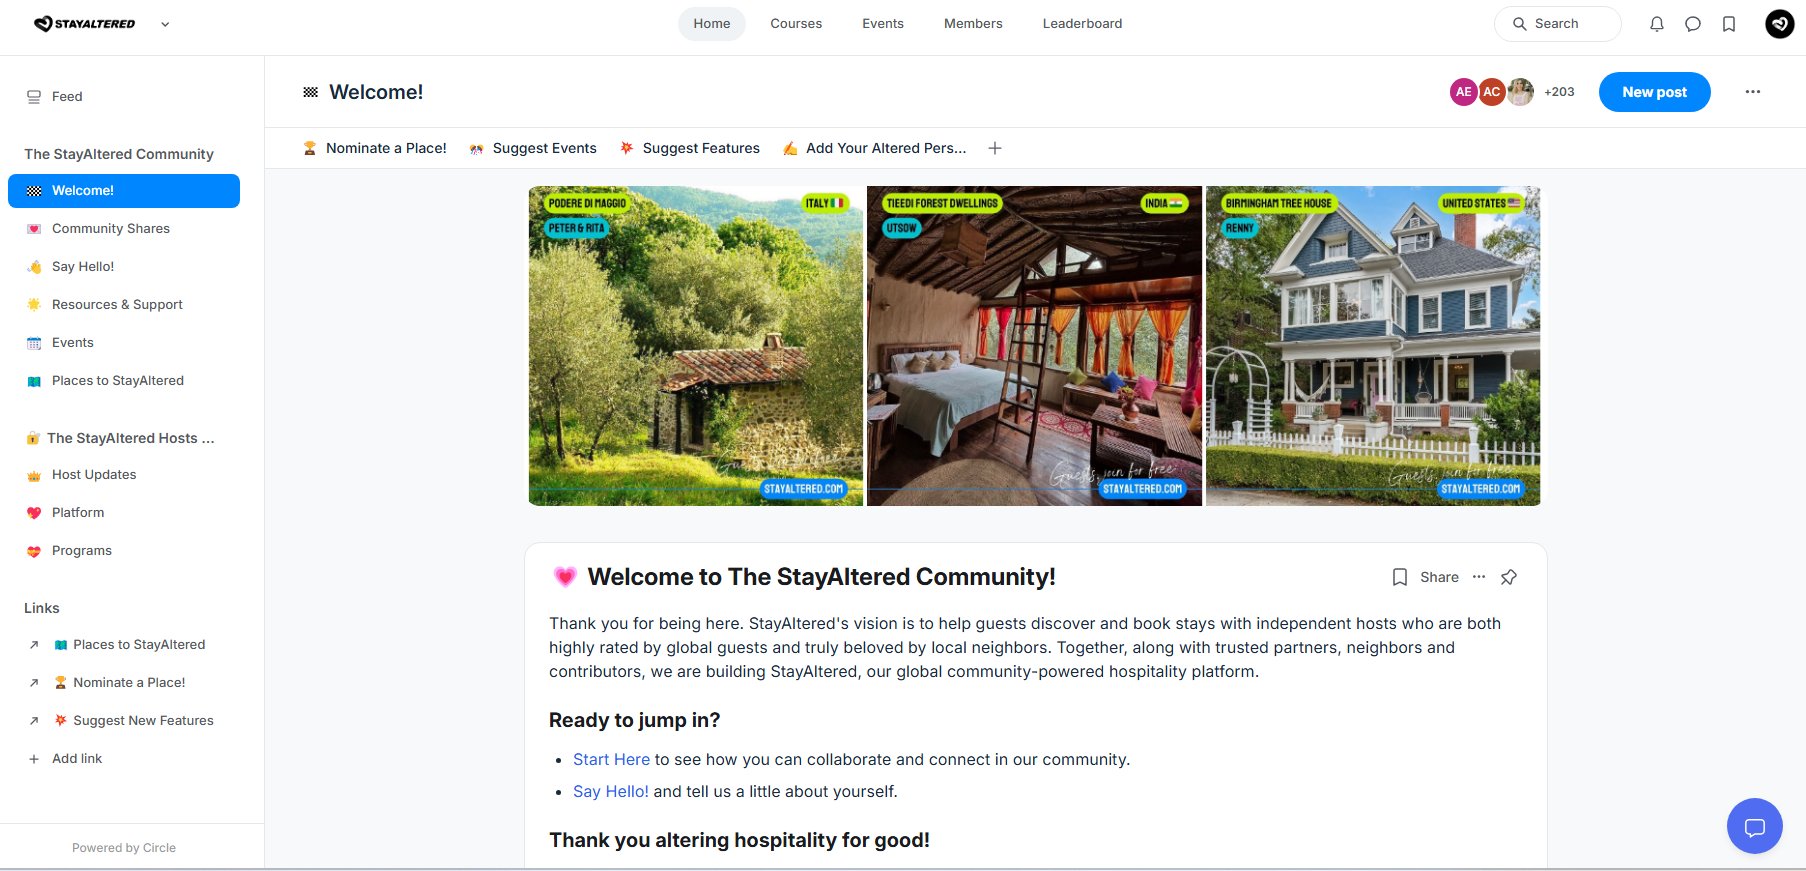Open profile avatar menu

pos(1780,24)
